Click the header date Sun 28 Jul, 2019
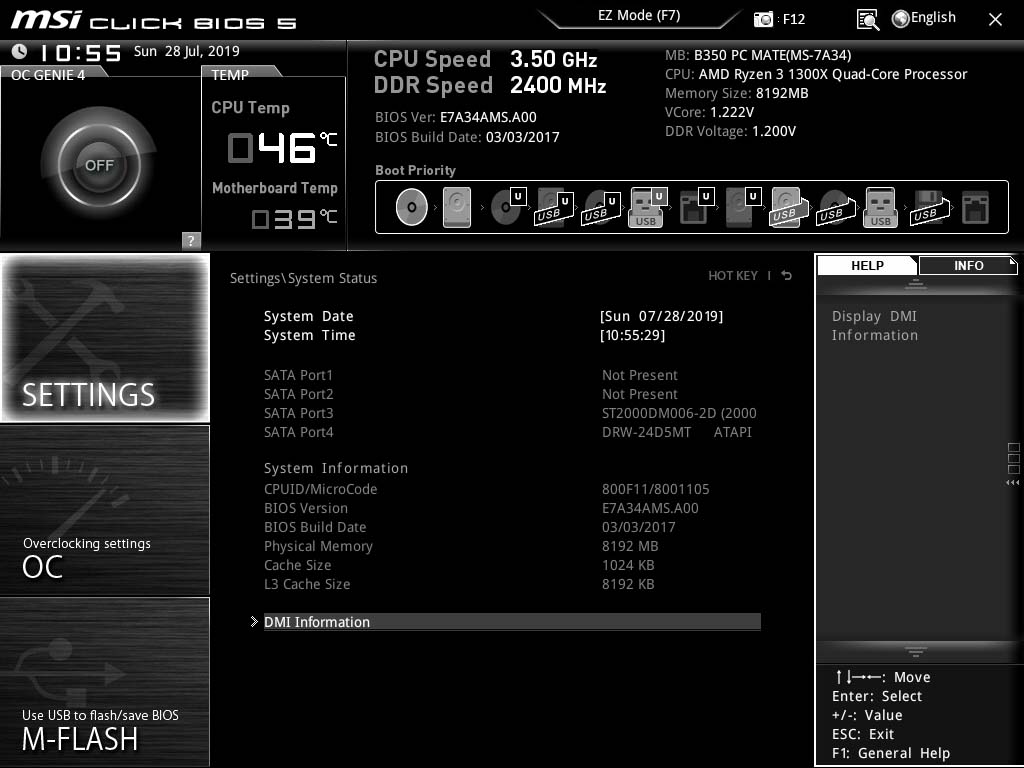The image size is (1024, 768). point(187,51)
